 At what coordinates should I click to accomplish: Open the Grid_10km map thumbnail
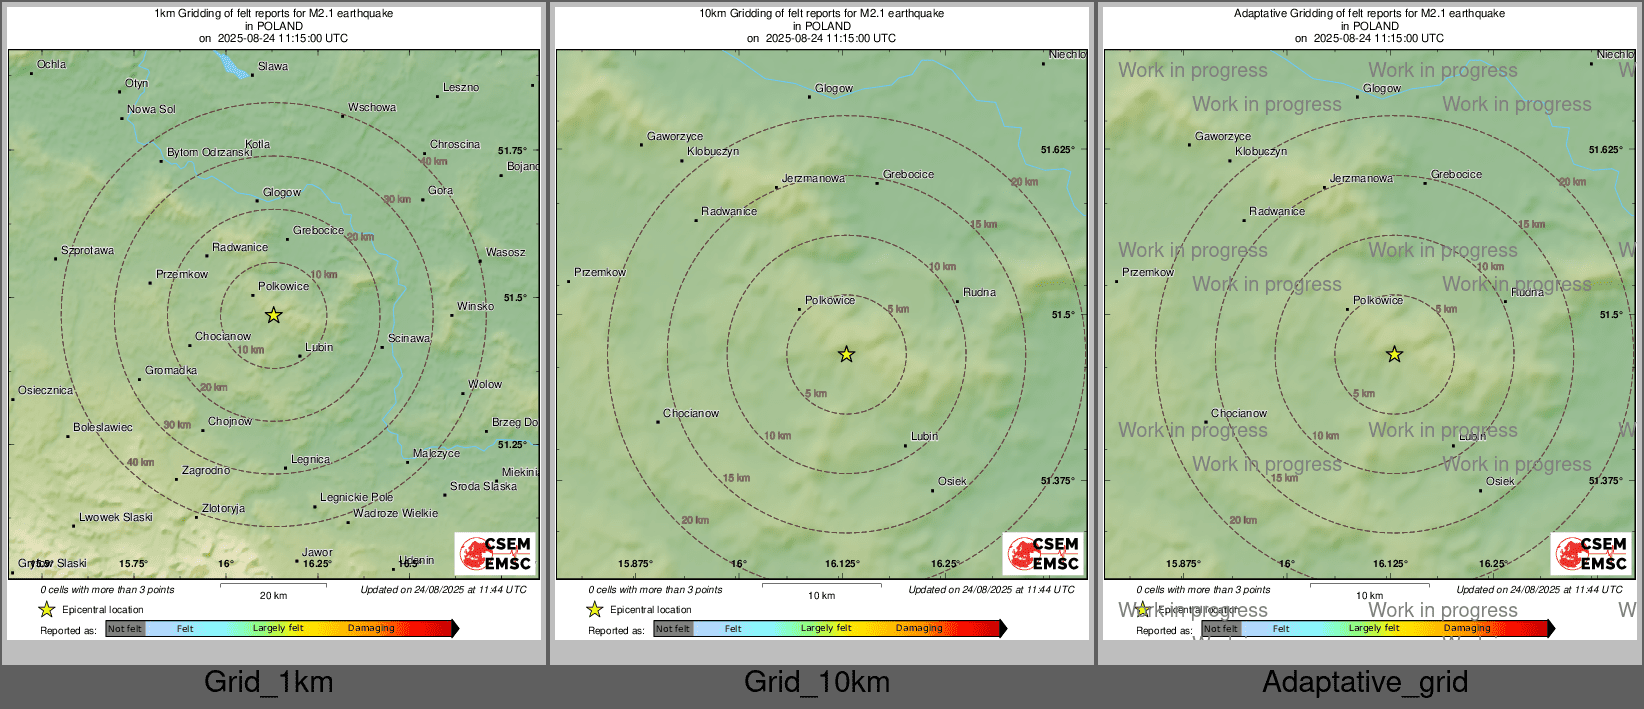coord(822,322)
